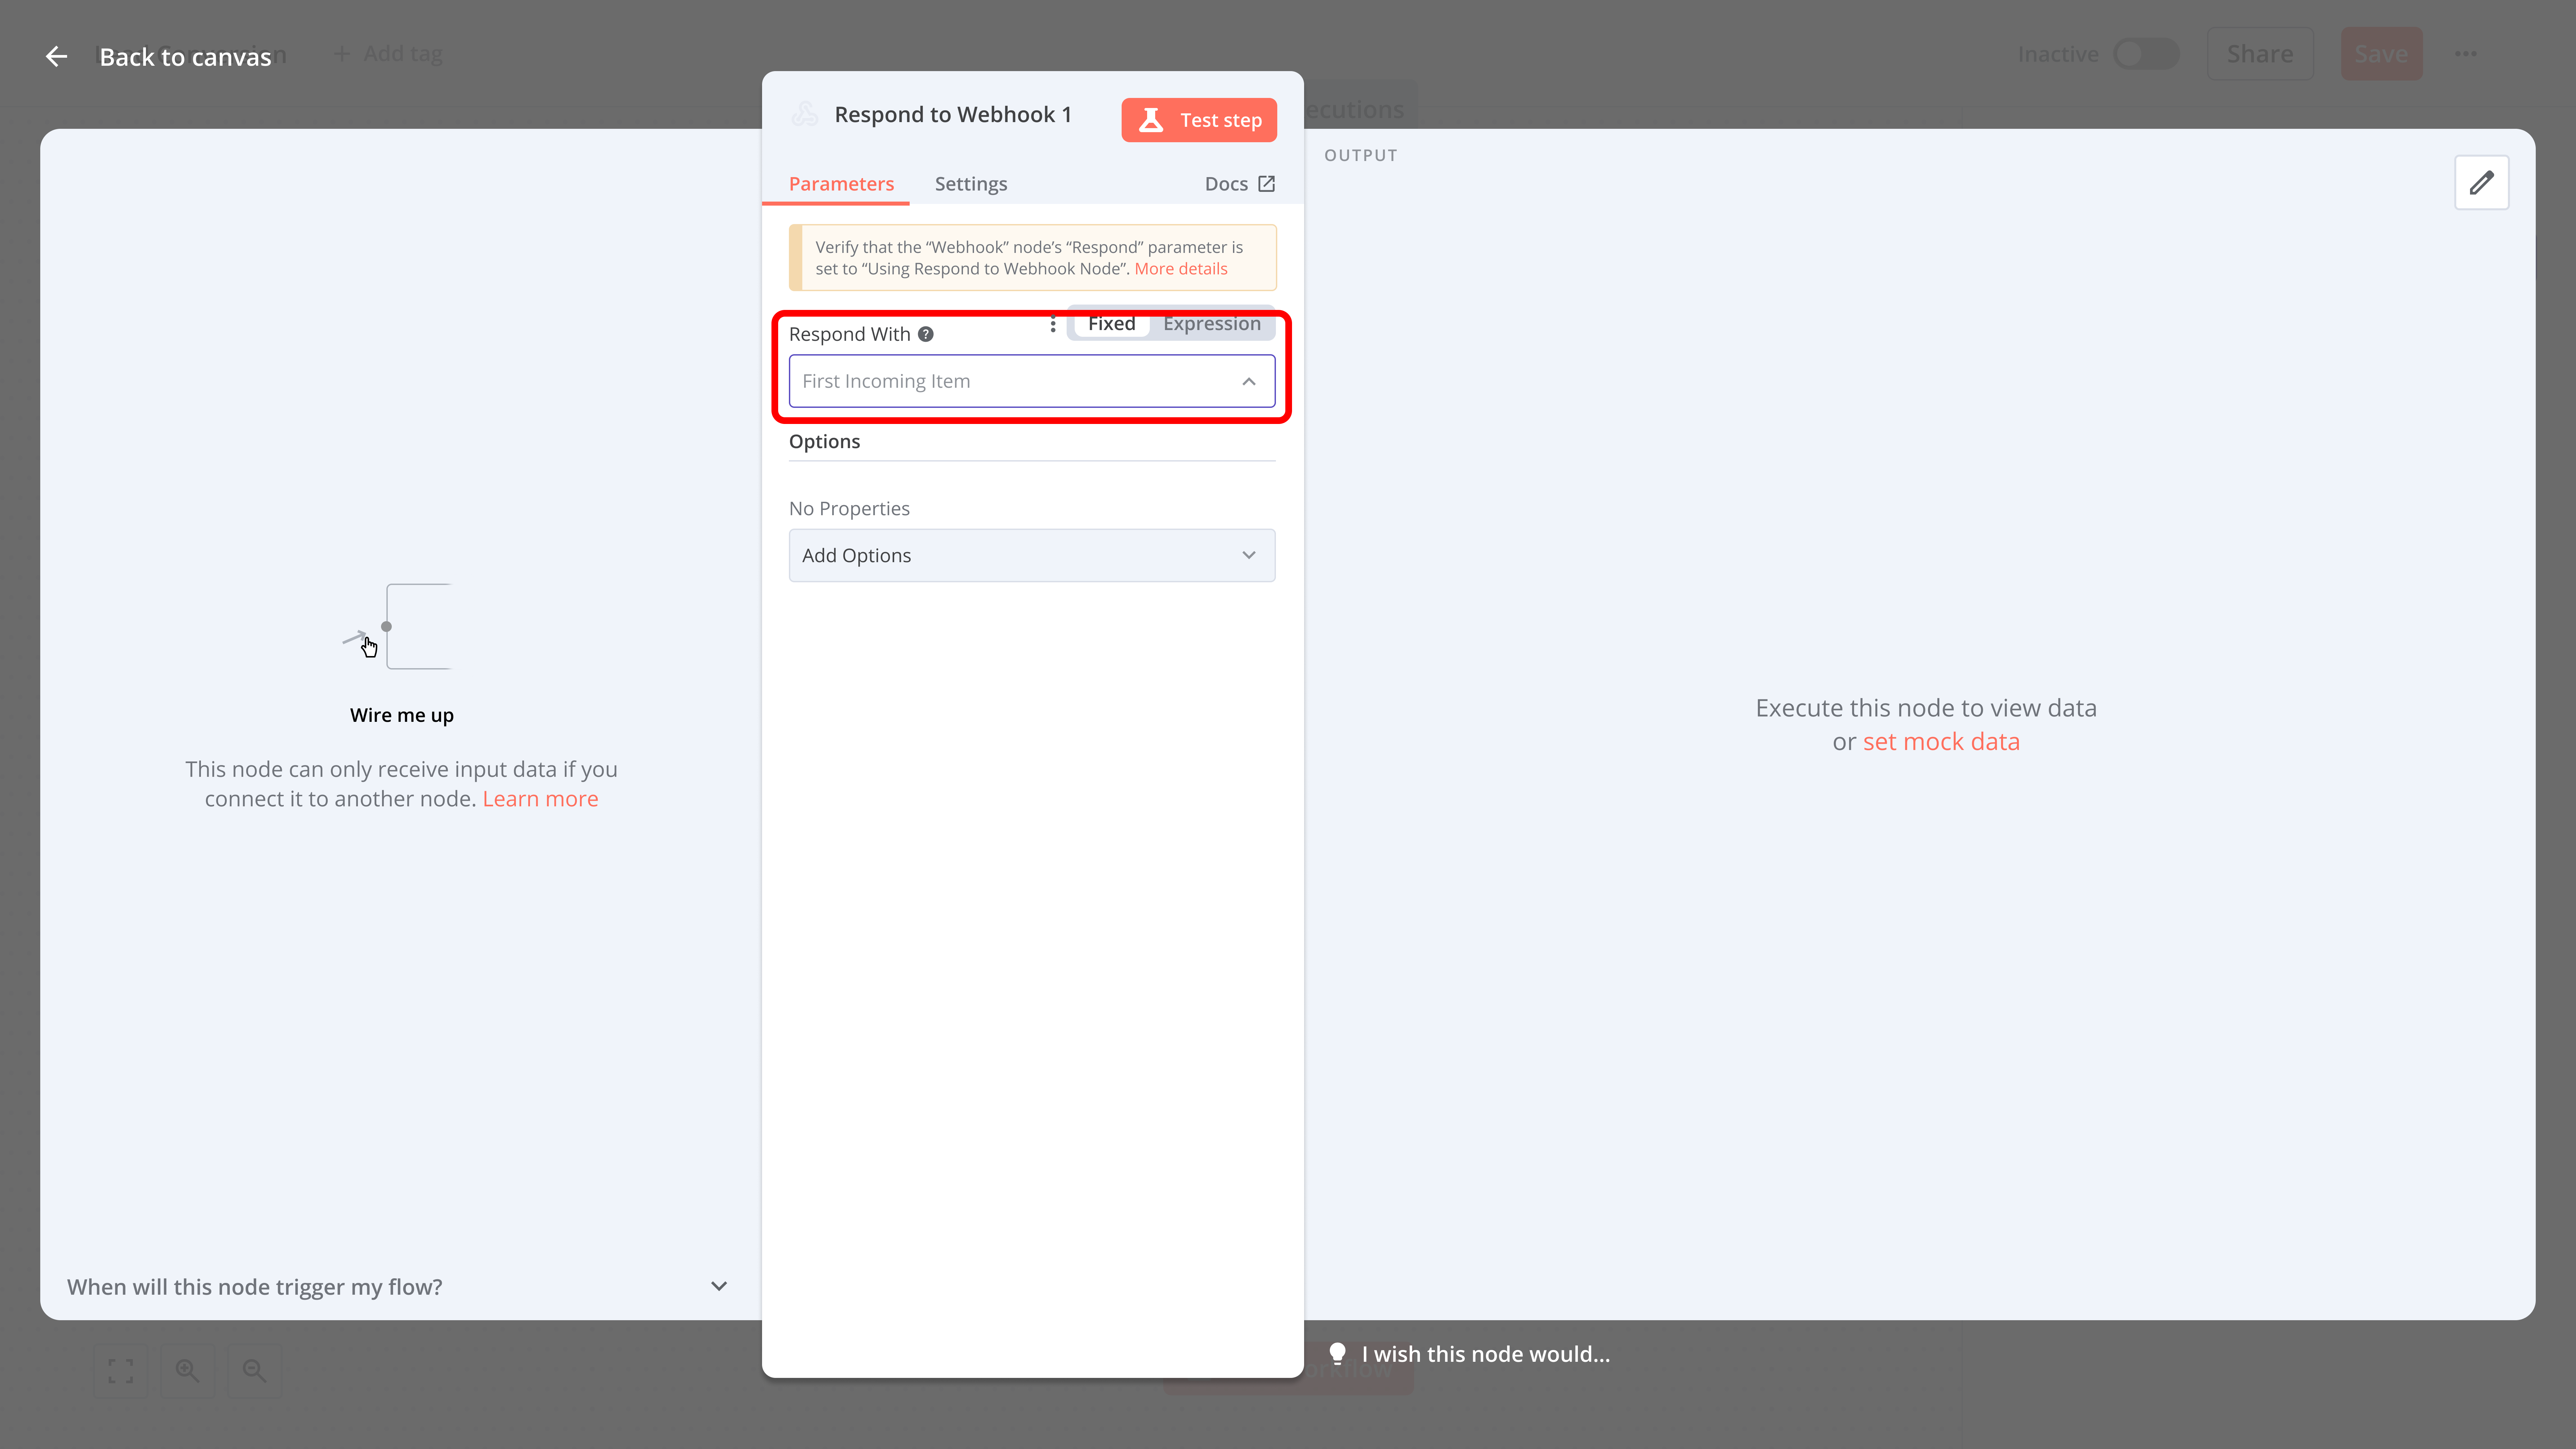Screen dimensions: 2576x1449
Task: Expand the Add Options dropdown
Action: coord(1032,555)
